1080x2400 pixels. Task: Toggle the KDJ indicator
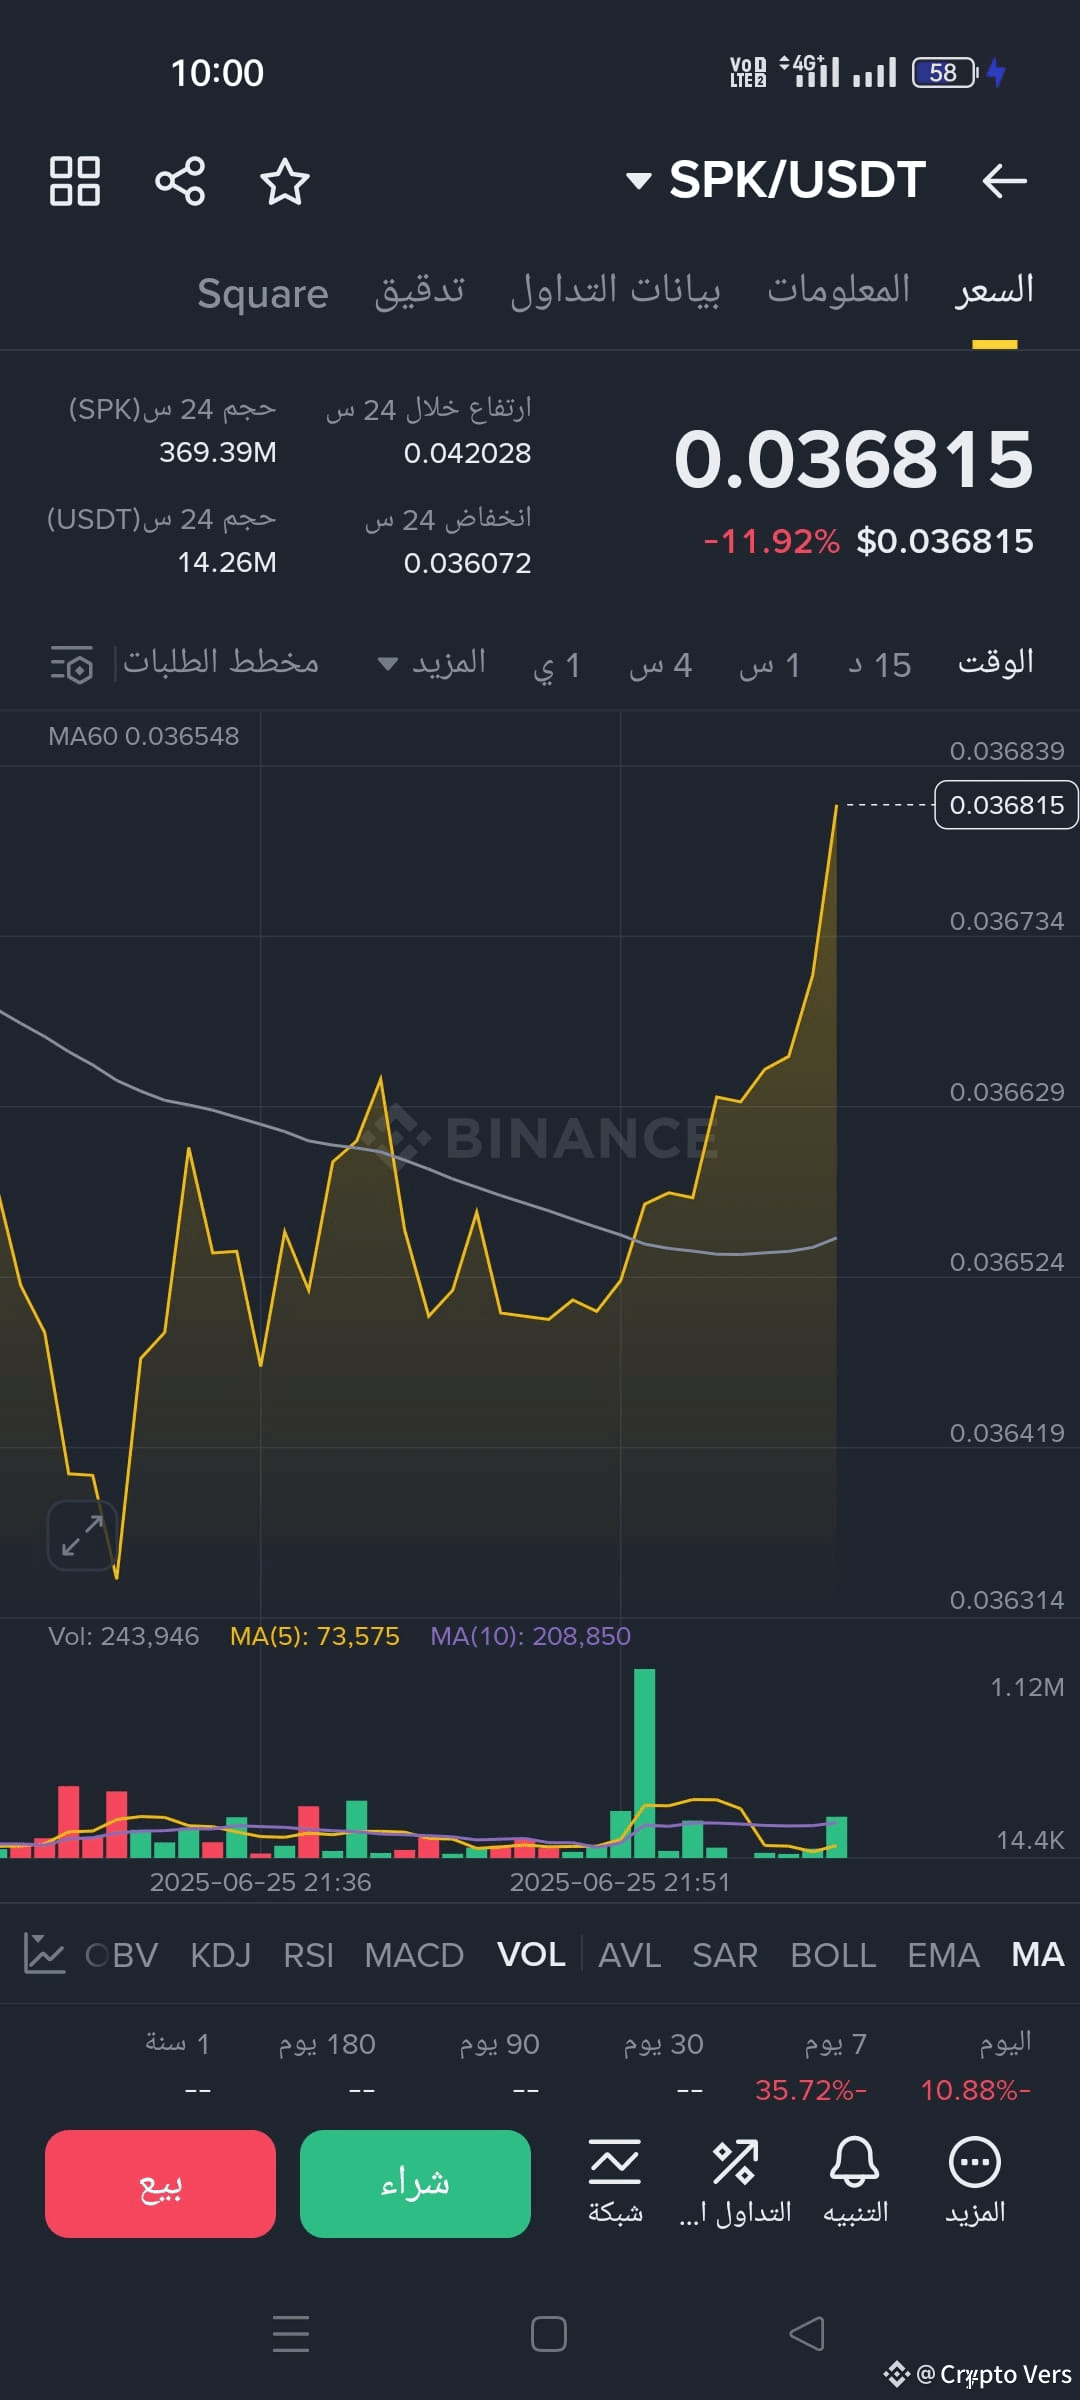(x=221, y=1955)
